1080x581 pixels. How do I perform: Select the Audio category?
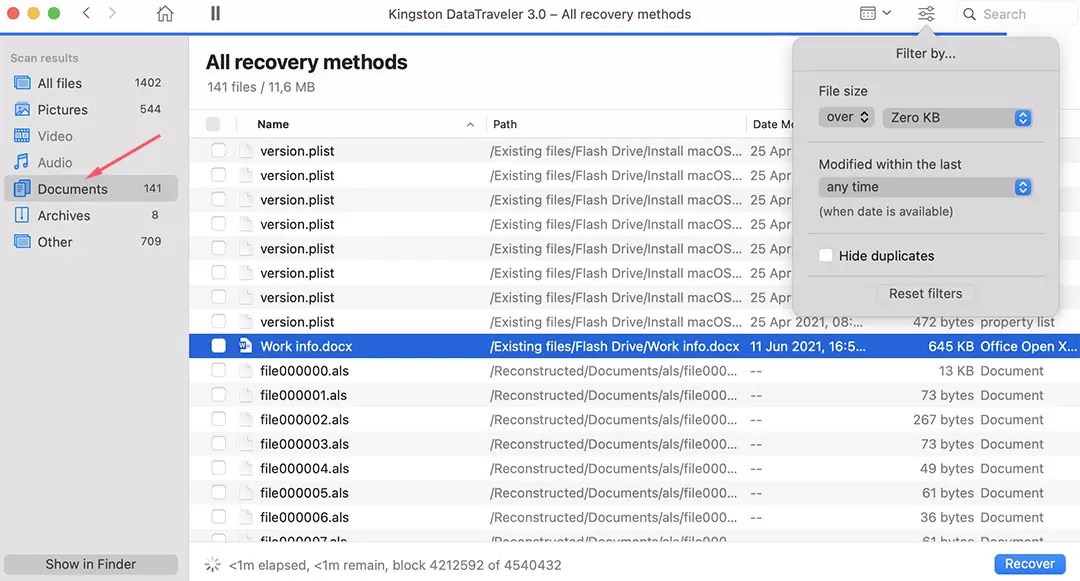coord(57,162)
